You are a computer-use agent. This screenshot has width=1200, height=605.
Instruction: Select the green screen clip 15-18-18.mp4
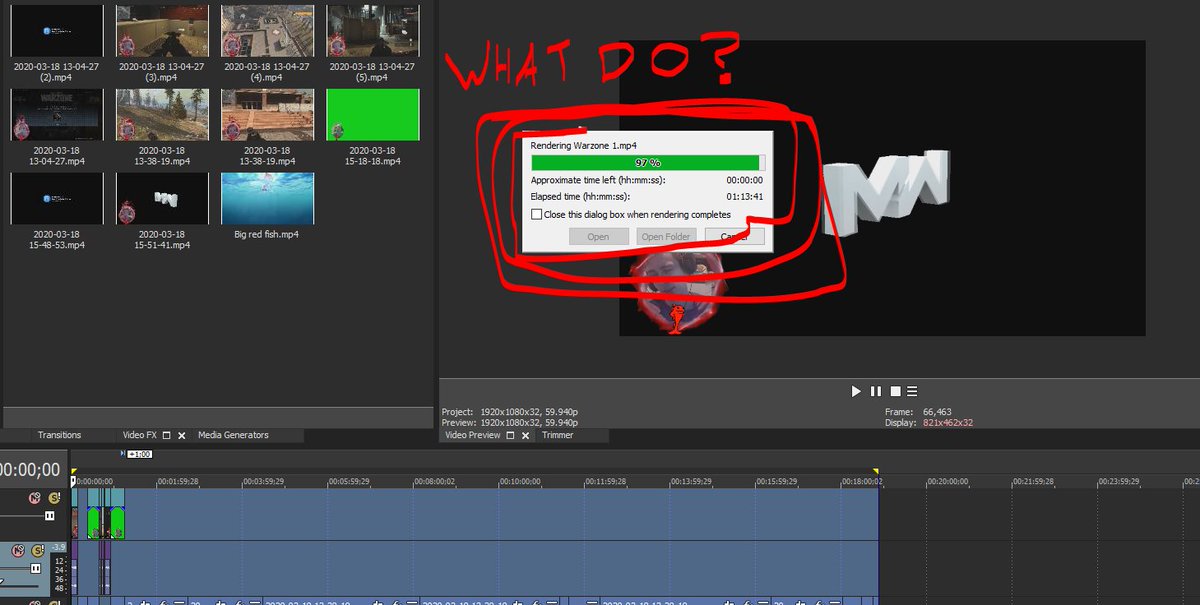tap(372, 114)
